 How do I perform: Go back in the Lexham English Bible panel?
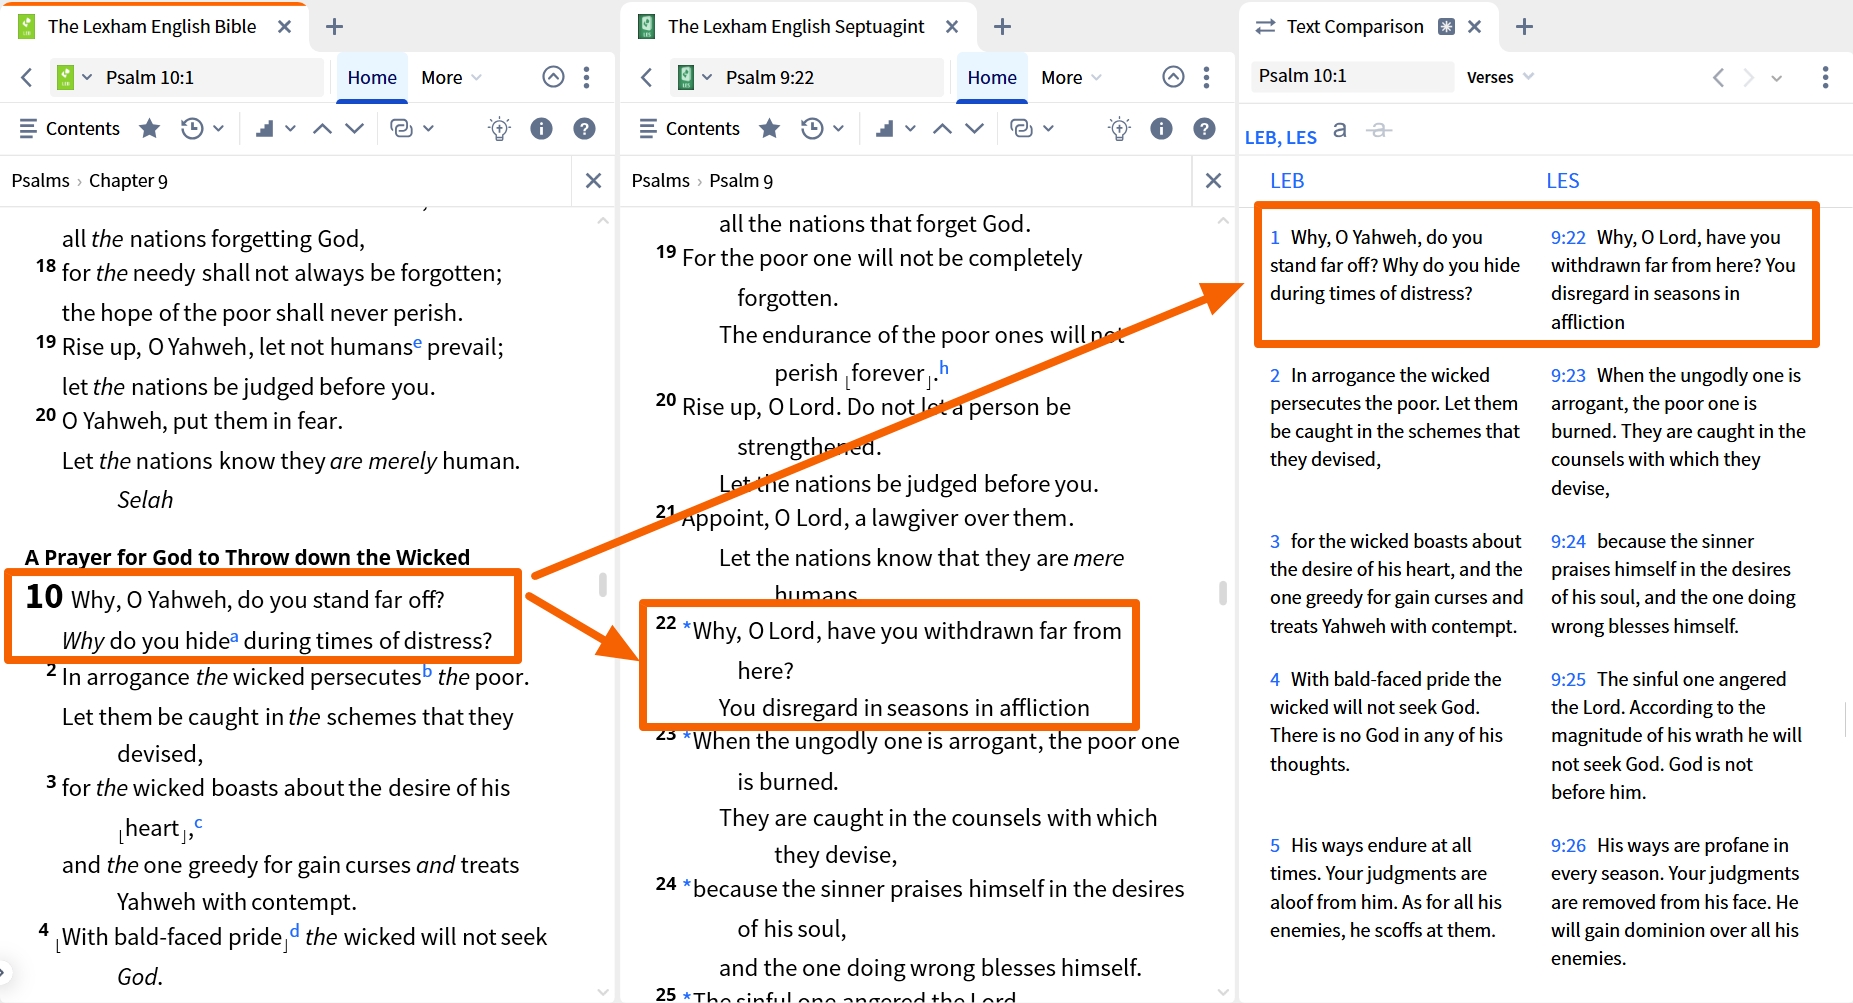(27, 77)
